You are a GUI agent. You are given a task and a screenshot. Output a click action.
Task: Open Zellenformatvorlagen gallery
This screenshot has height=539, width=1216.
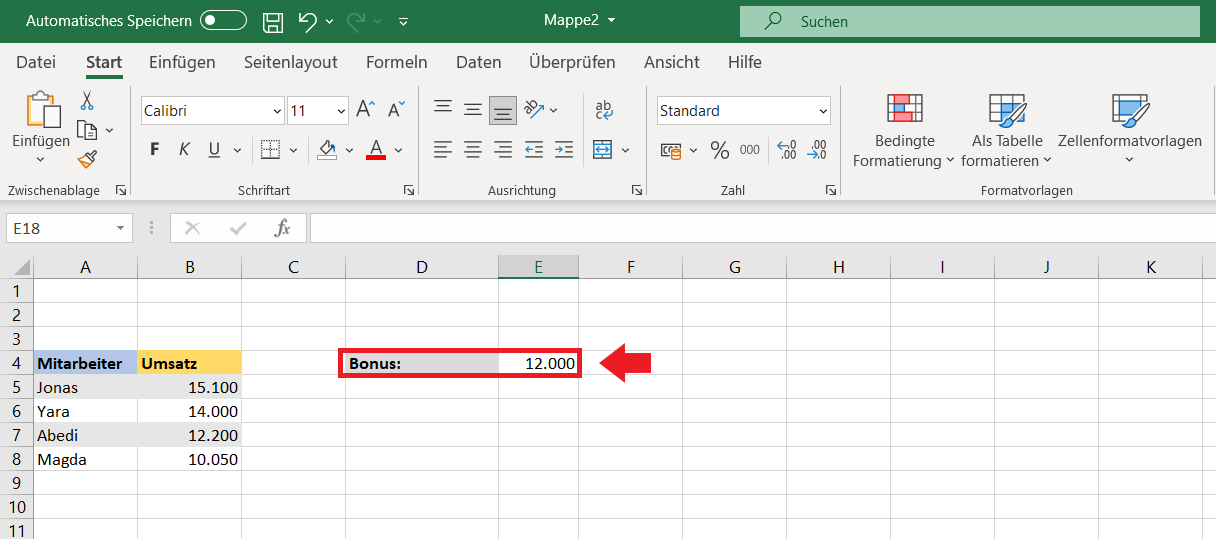(1130, 131)
